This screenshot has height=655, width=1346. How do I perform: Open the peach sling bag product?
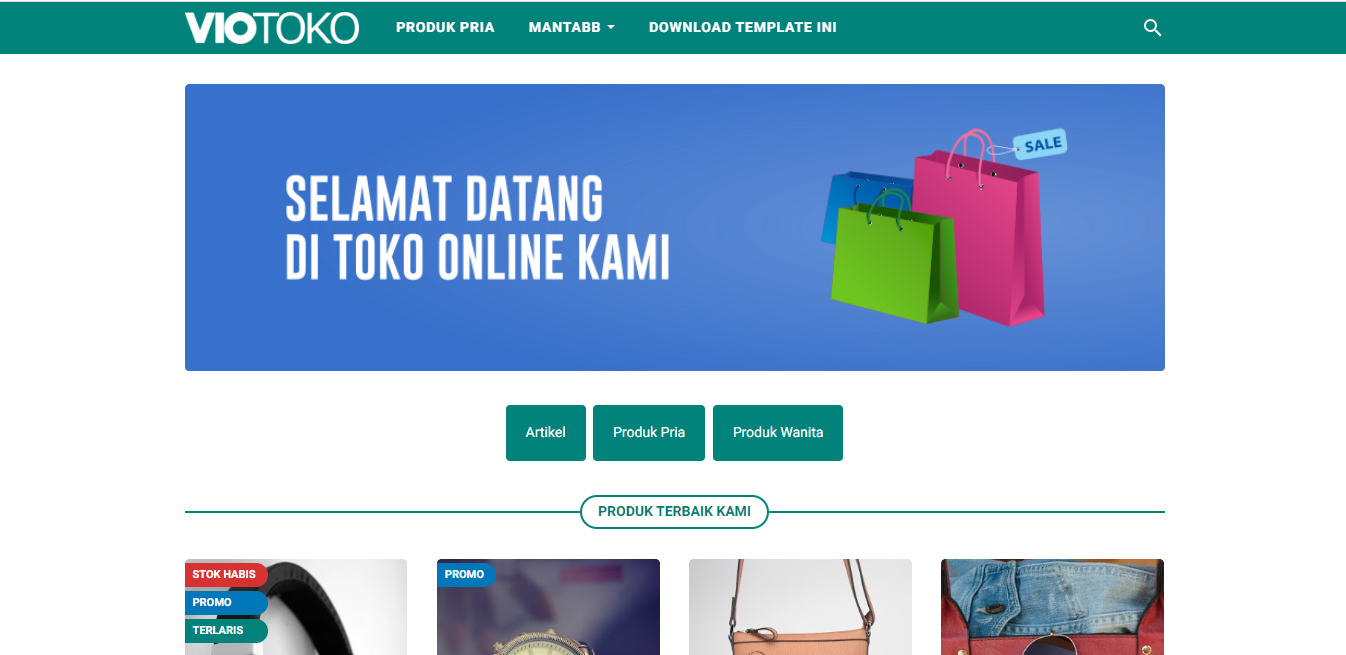point(800,607)
